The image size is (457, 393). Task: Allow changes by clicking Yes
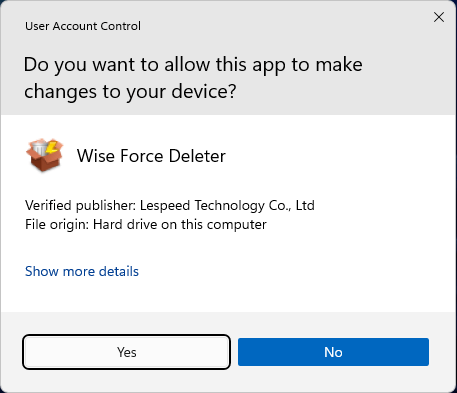point(126,352)
